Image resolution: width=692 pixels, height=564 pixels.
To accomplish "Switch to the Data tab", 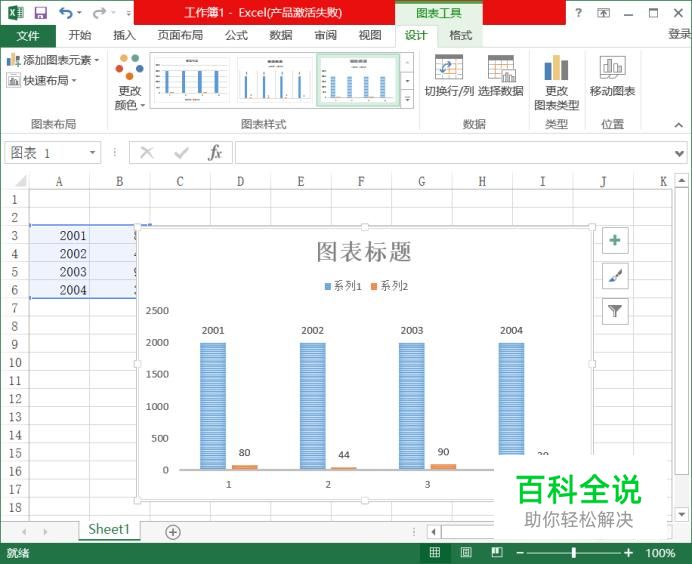I will click(x=281, y=35).
